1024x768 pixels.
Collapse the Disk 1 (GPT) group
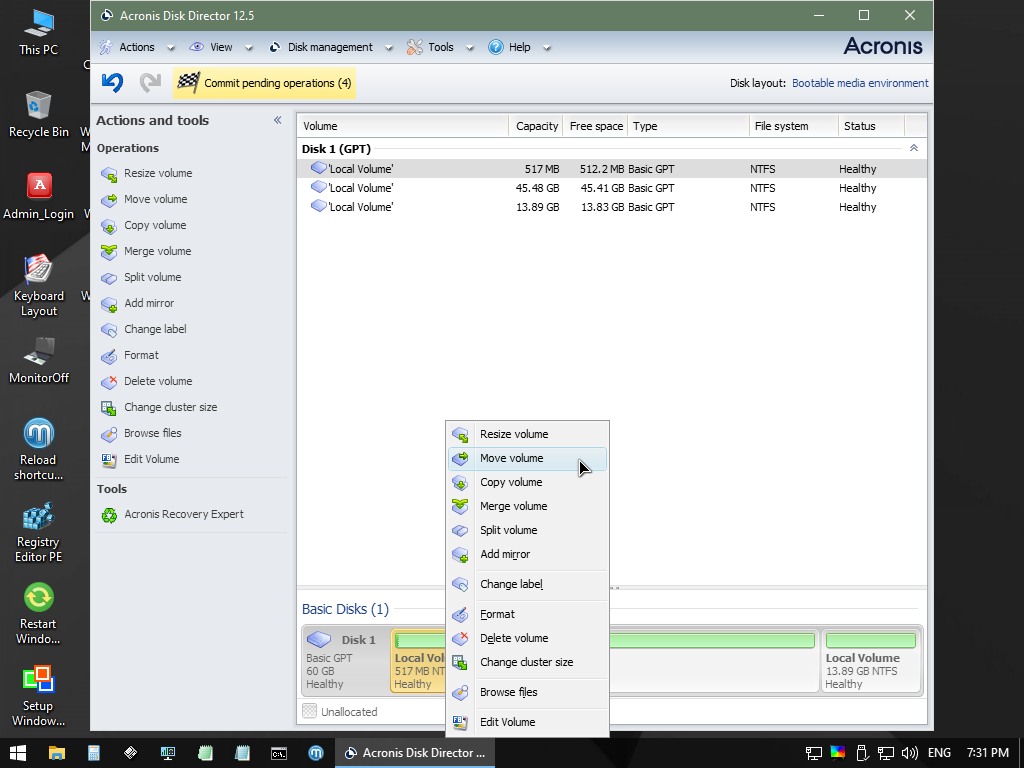tap(914, 148)
